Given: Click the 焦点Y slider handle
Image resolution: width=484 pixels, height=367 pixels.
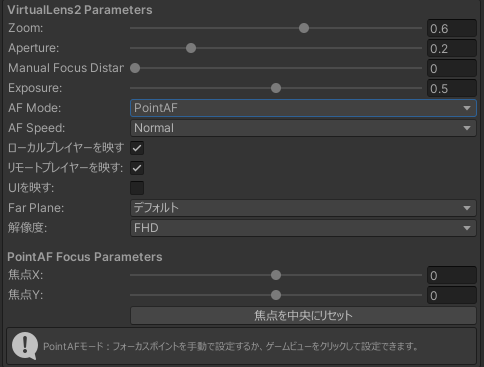Looking at the screenshot, I should pyautogui.click(x=276, y=295).
